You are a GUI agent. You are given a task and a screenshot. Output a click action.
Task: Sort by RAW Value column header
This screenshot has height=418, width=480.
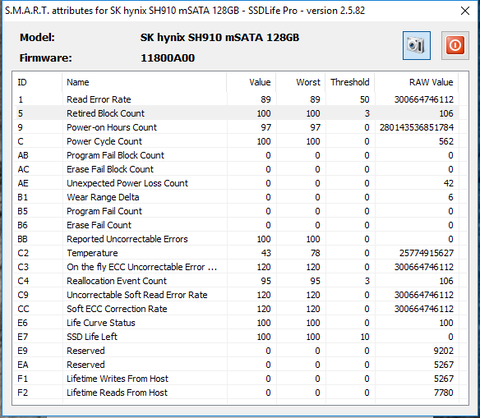click(x=416, y=82)
